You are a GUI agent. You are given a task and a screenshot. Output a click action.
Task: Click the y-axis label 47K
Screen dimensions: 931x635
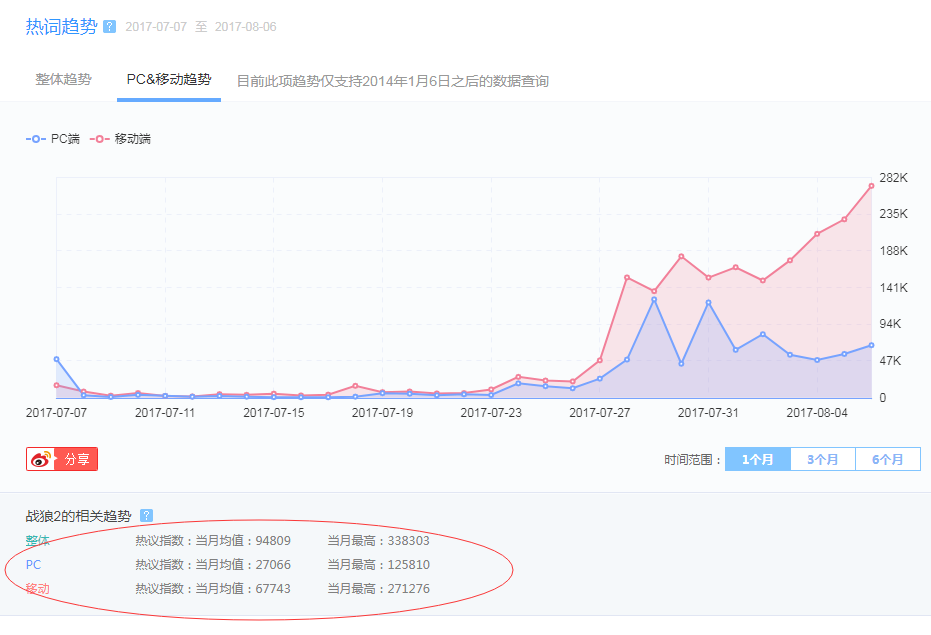[890, 361]
